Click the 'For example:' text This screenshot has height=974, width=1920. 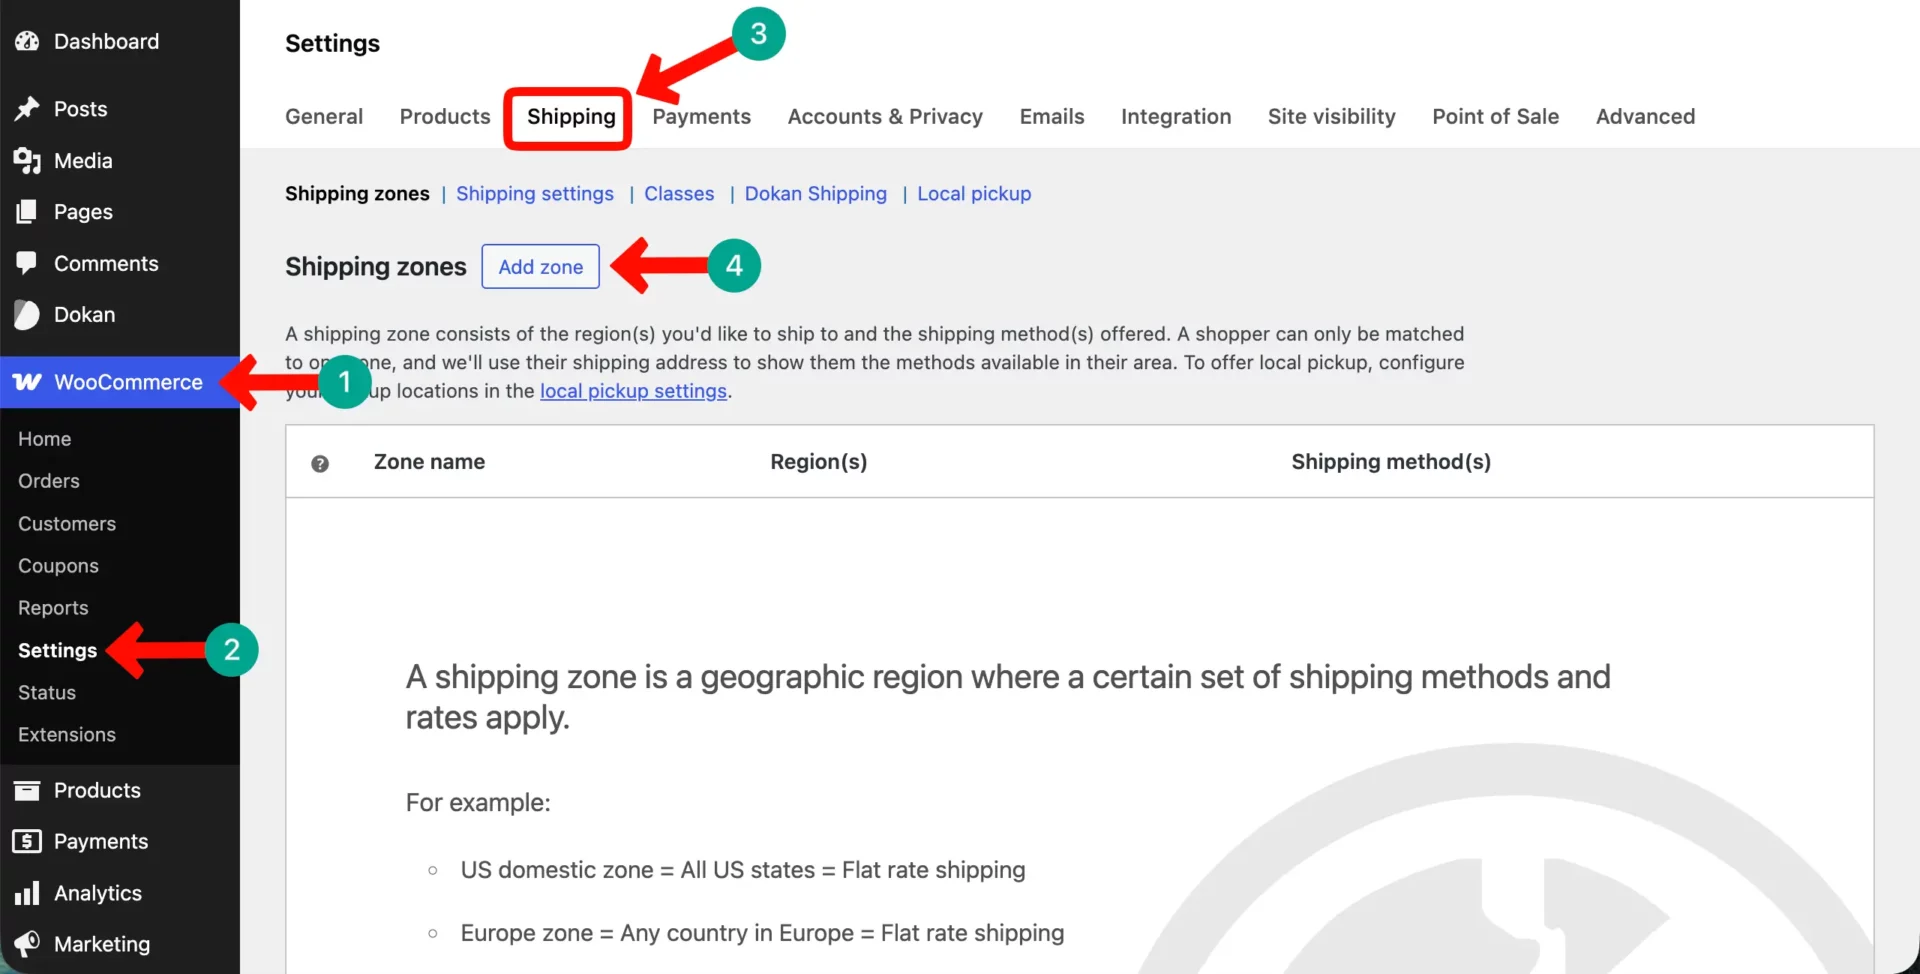tap(478, 803)
